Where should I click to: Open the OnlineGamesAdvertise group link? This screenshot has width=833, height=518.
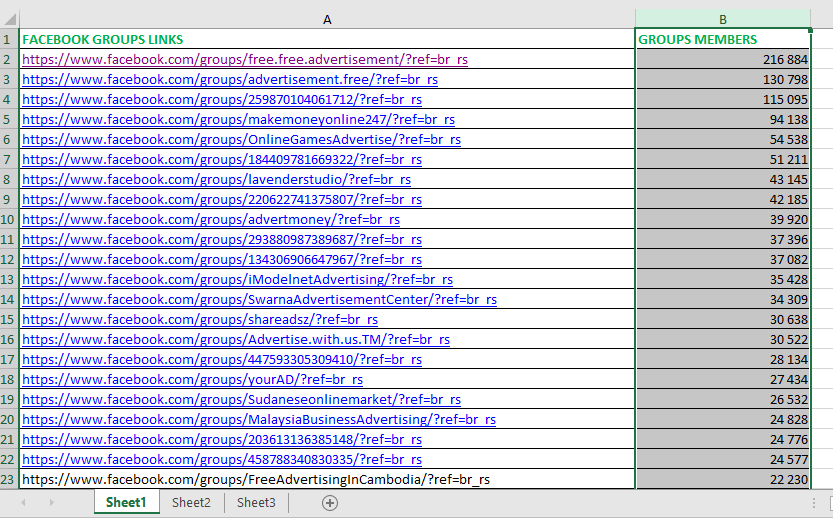point(242,140)
